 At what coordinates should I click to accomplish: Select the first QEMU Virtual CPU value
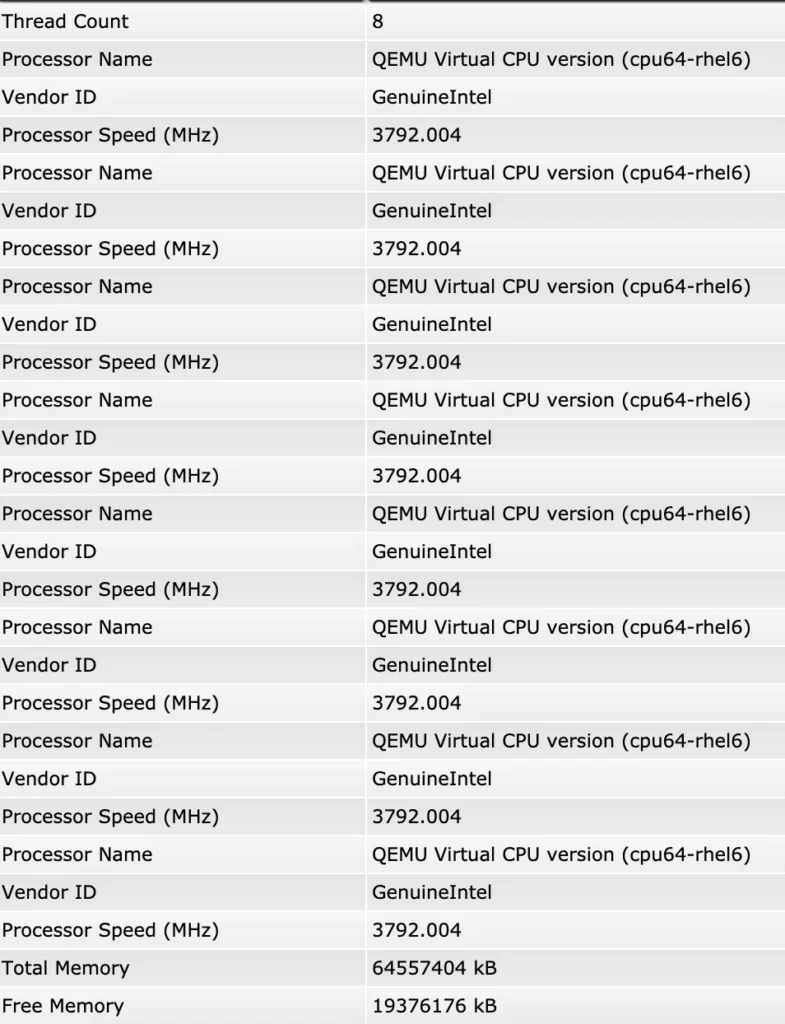(x=561, y=60)
